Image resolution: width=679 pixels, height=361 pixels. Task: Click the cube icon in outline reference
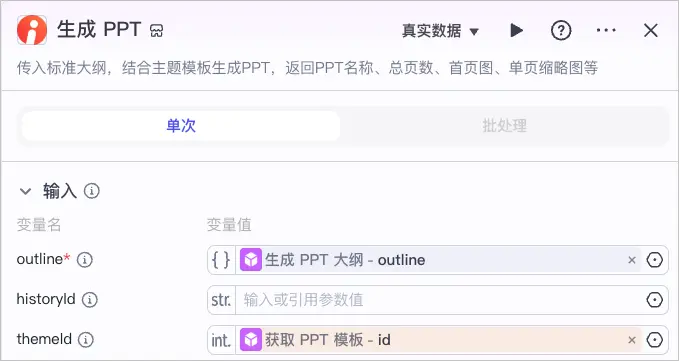[251, 260]
